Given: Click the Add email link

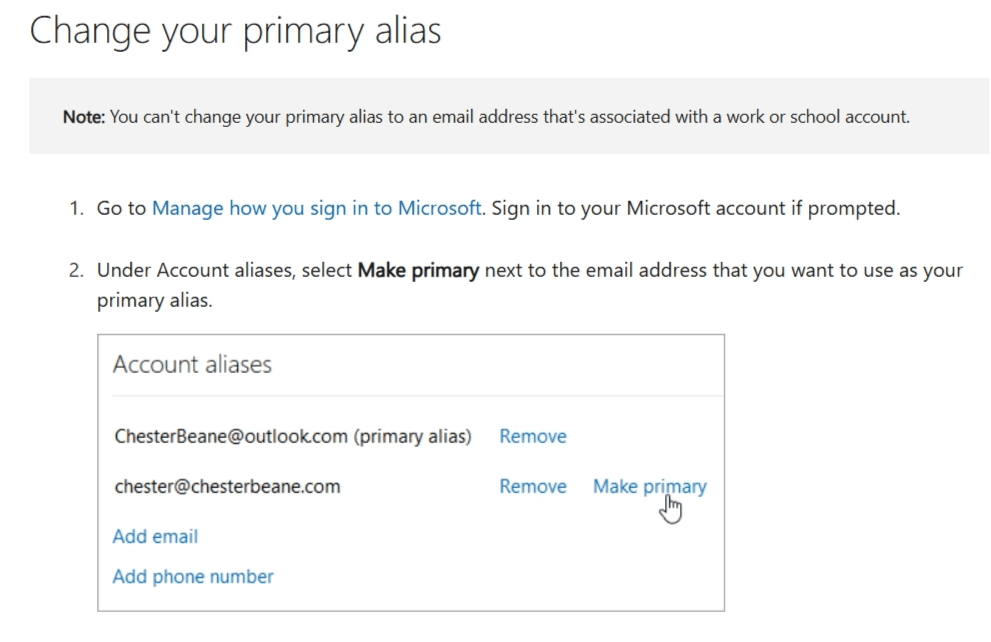Looking at the screenshot, I should pos(155,536).
